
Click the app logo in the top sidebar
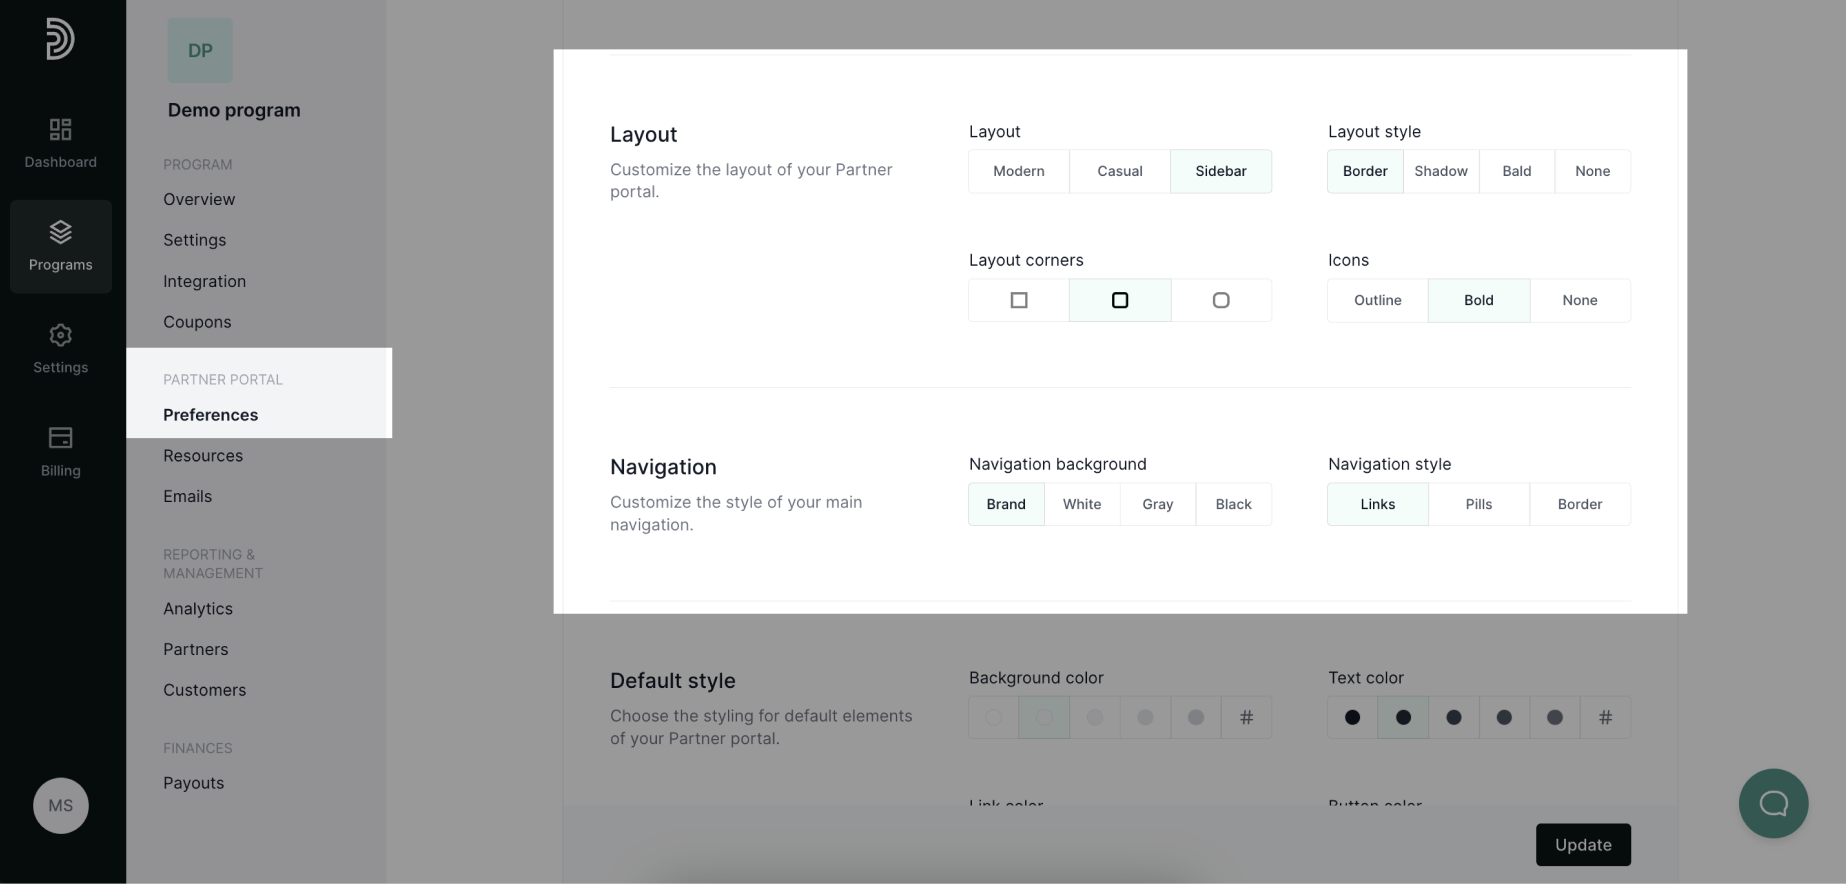60,39
